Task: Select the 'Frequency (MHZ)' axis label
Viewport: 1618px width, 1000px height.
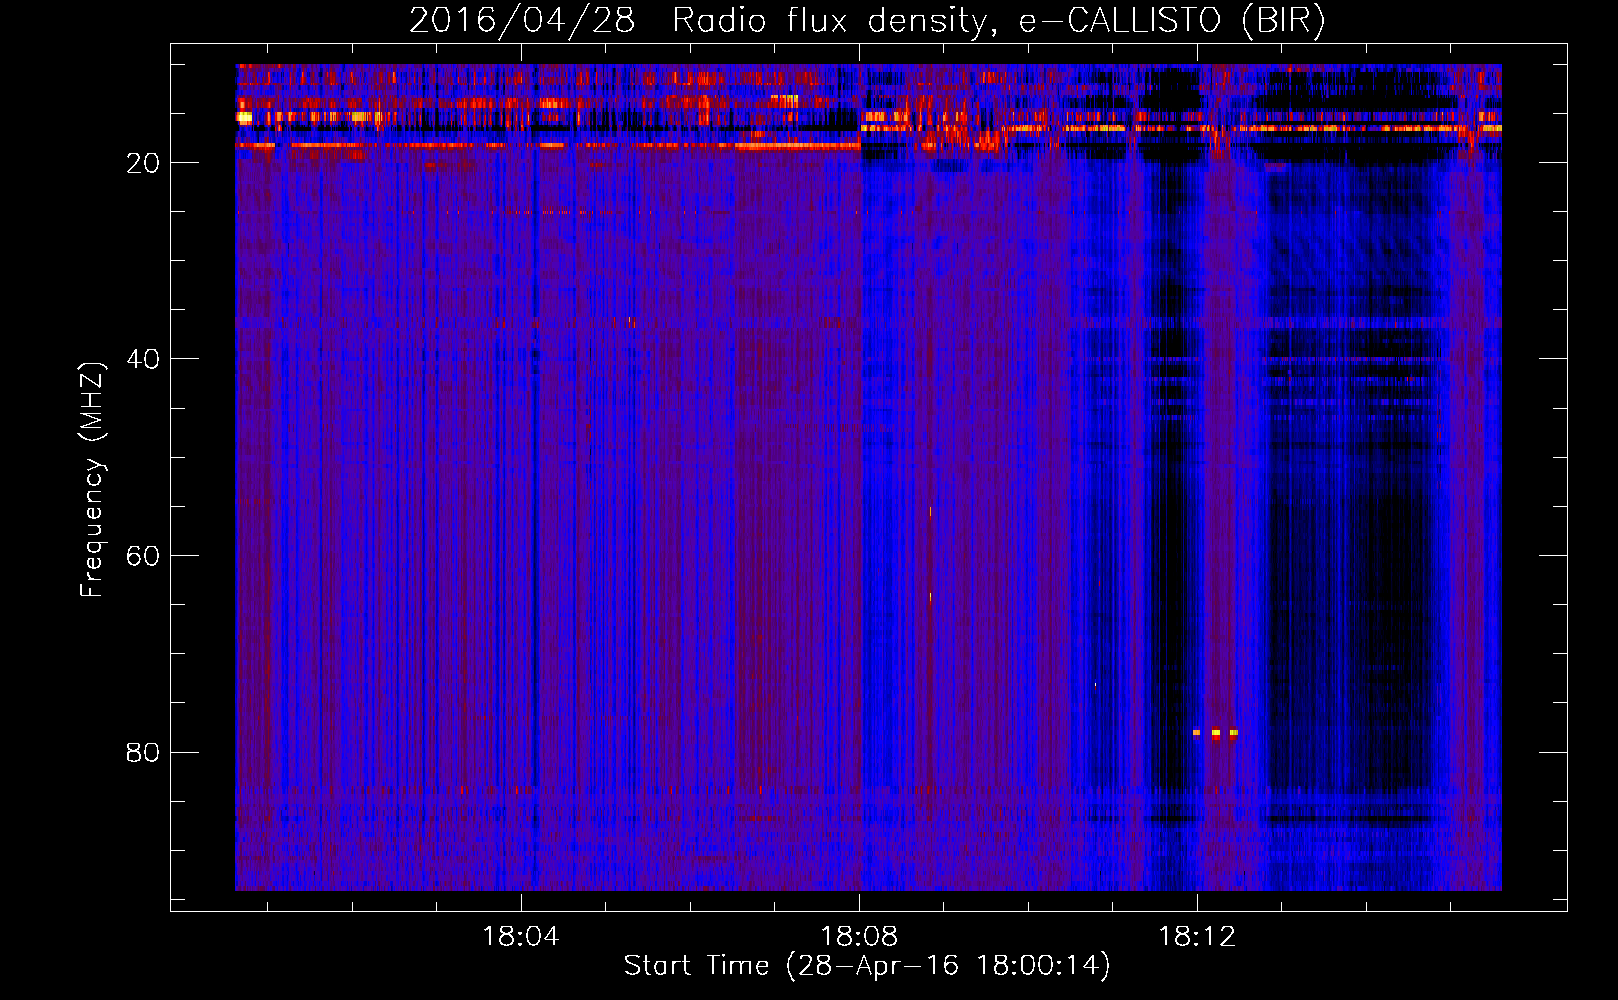Action: (x=91, y=479)
